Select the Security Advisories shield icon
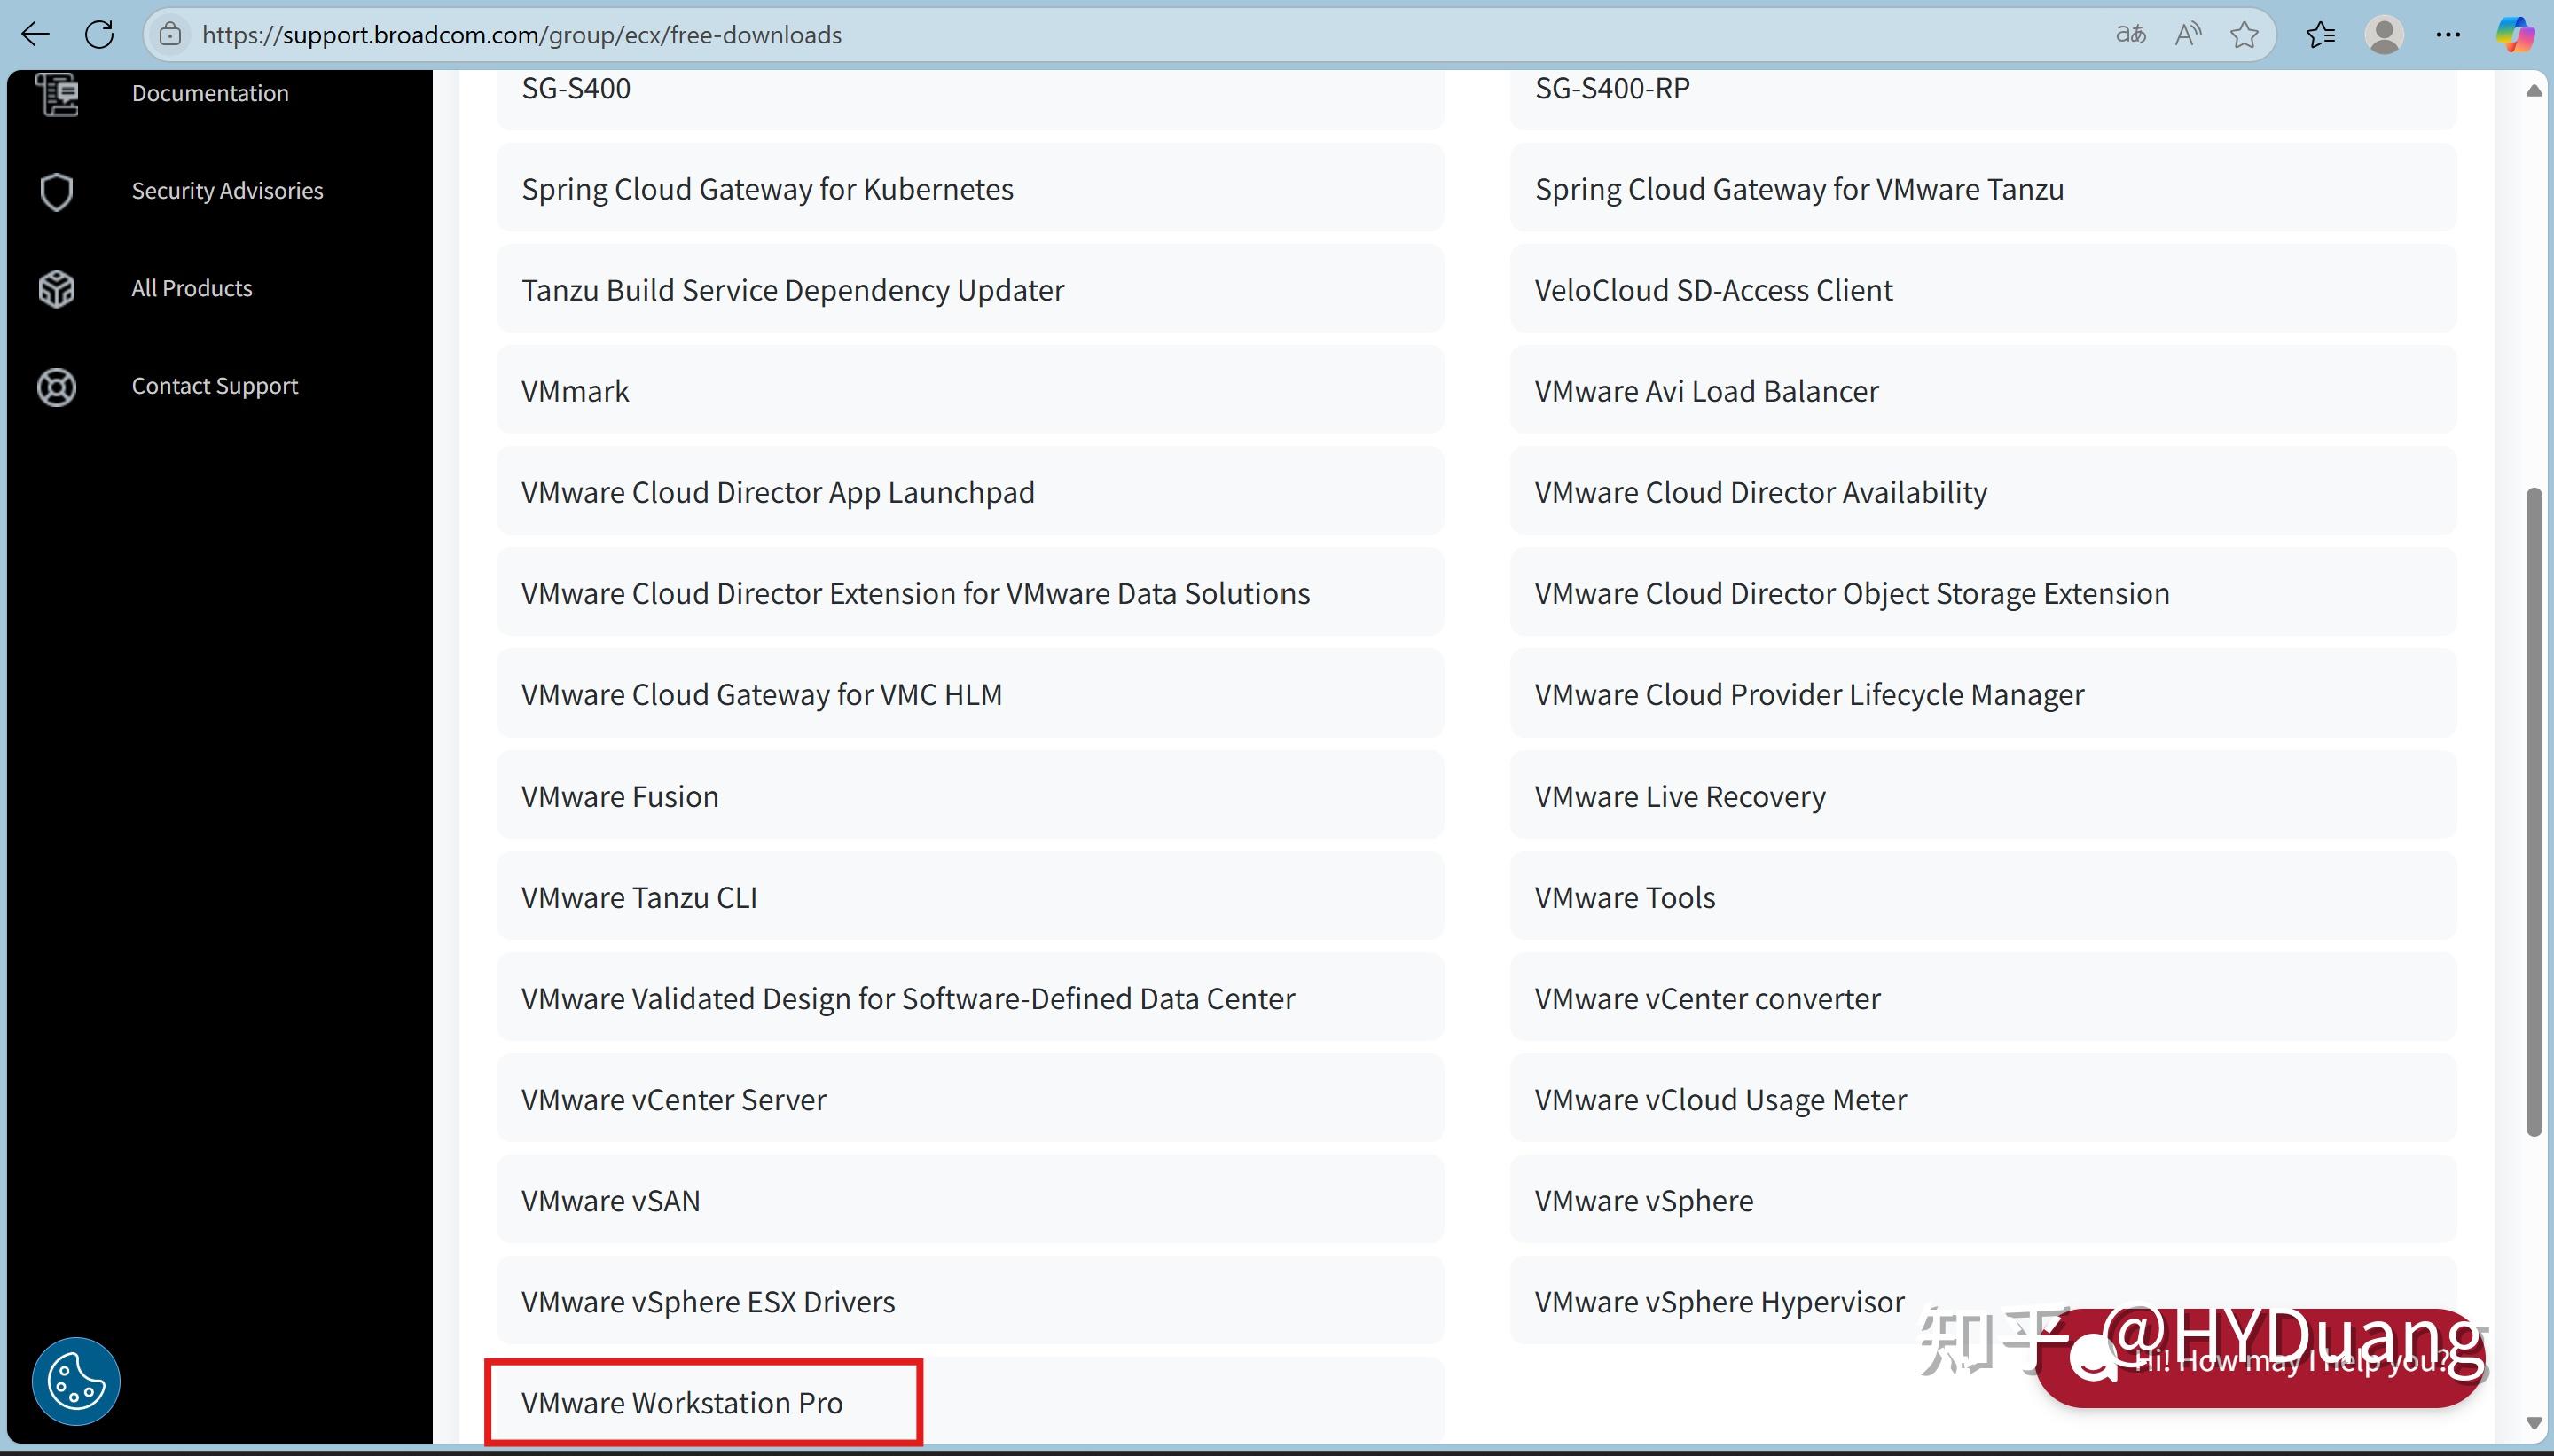 point(55,191)
